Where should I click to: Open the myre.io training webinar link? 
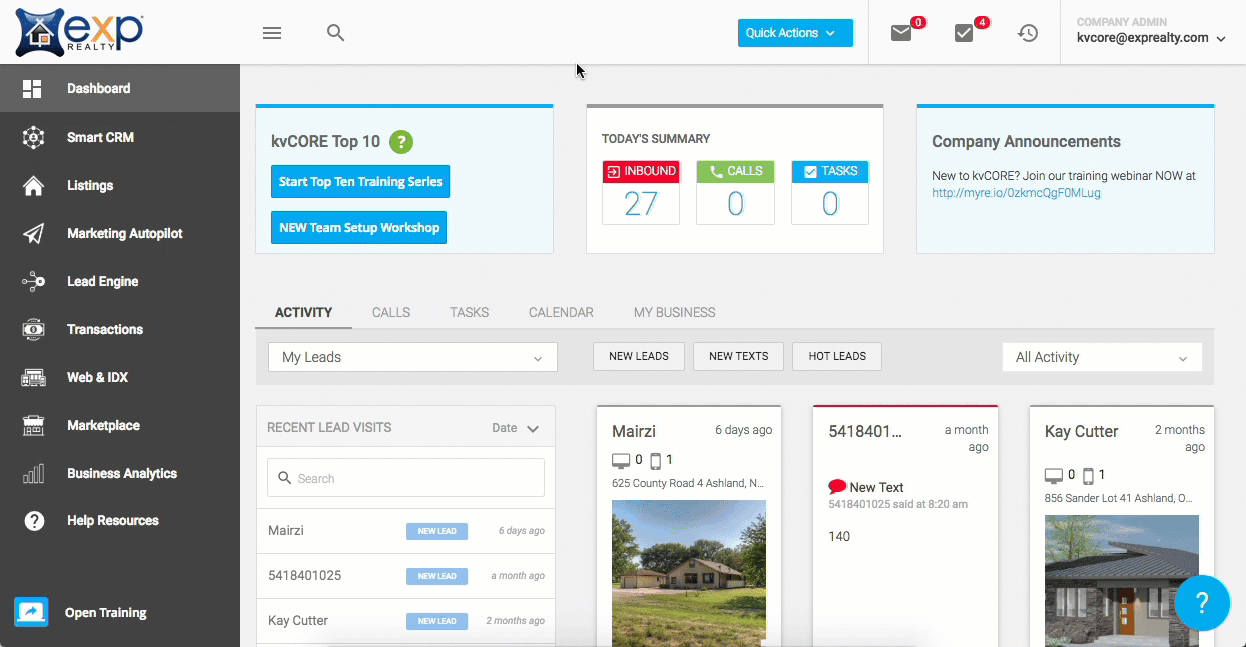click(1016, 193)
